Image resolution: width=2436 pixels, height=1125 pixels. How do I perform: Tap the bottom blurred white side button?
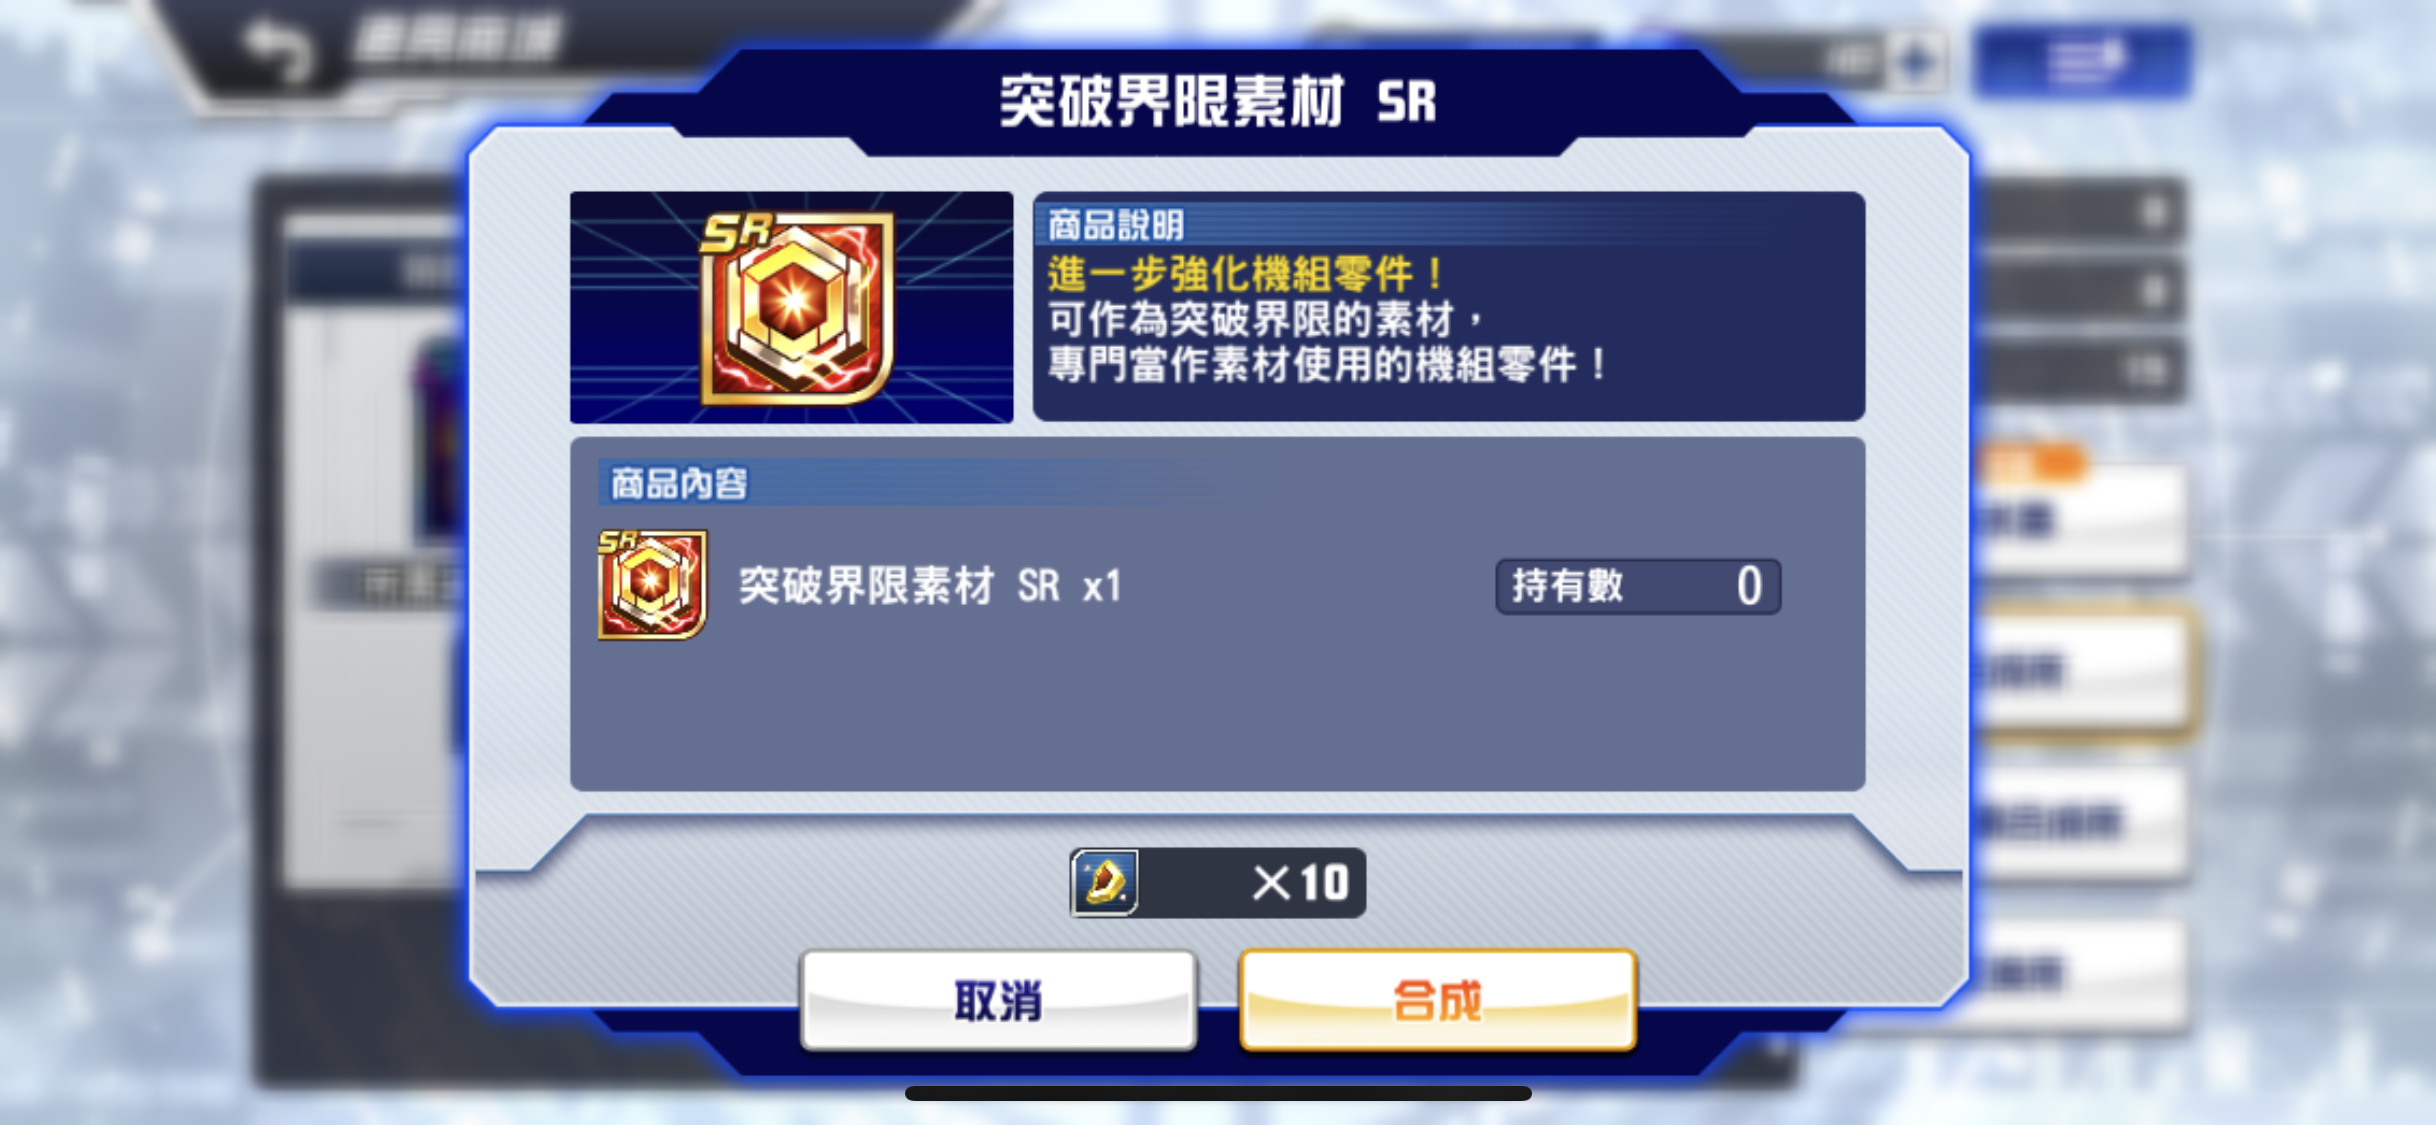point(2080,972)
